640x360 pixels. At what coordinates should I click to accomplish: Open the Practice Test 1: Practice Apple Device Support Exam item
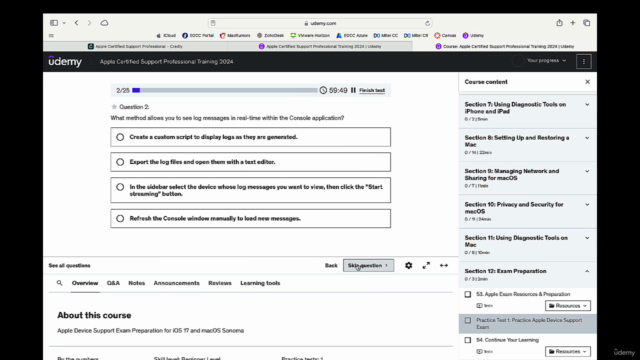(x=529, y=324)
